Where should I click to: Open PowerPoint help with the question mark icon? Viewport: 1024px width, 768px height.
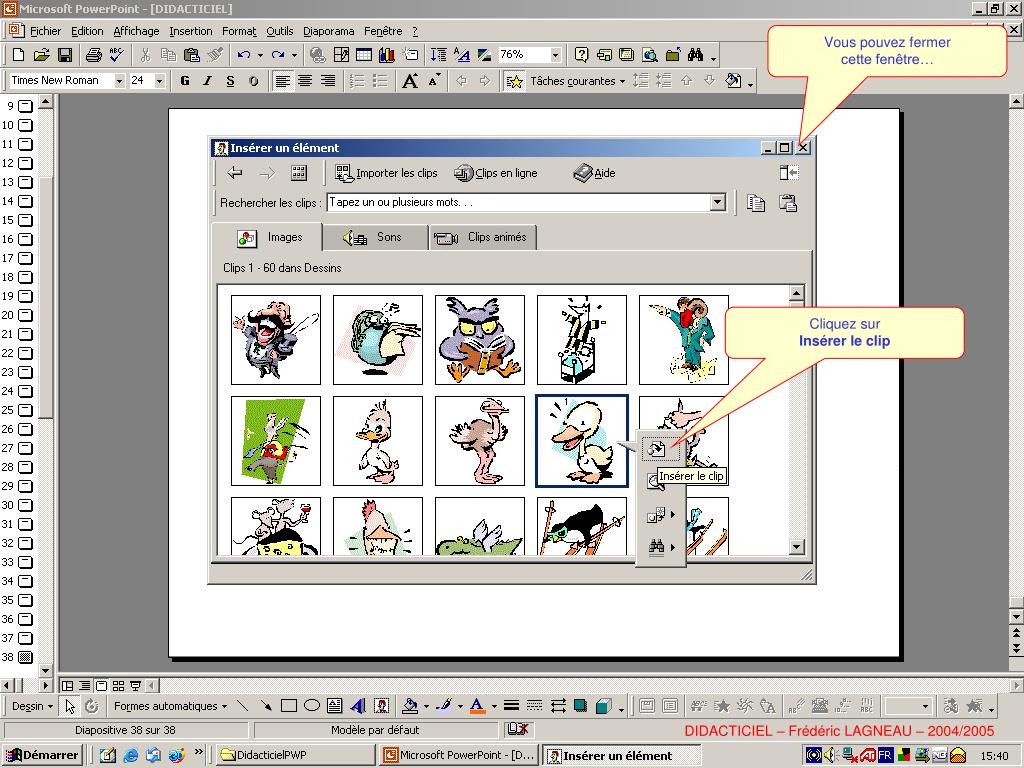581,55
